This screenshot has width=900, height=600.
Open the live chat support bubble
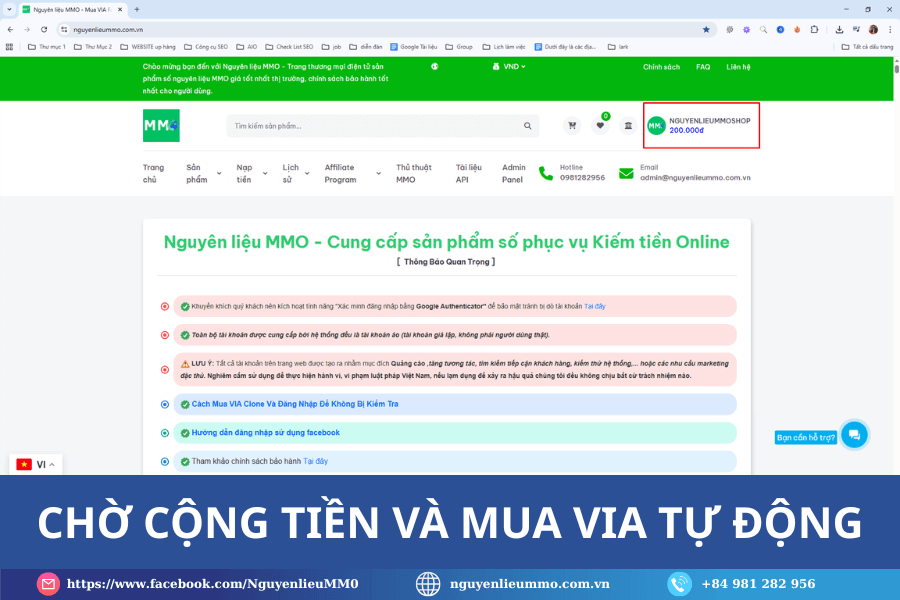(x=853, y=435)
